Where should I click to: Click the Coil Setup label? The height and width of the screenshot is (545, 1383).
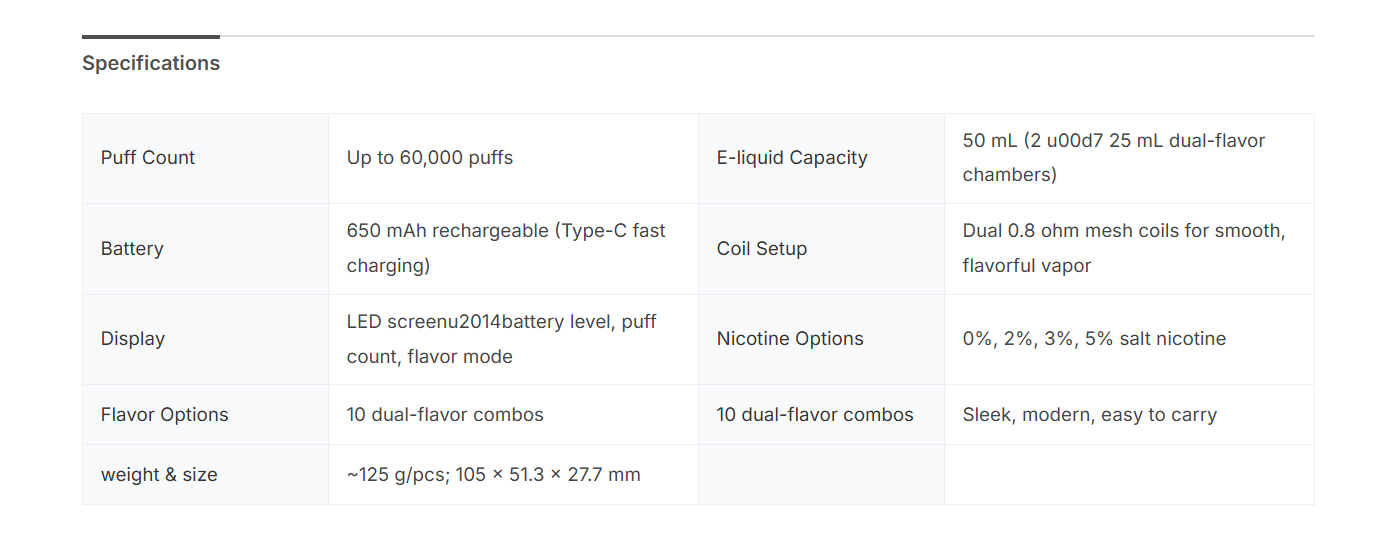click(x=762, y=249)
